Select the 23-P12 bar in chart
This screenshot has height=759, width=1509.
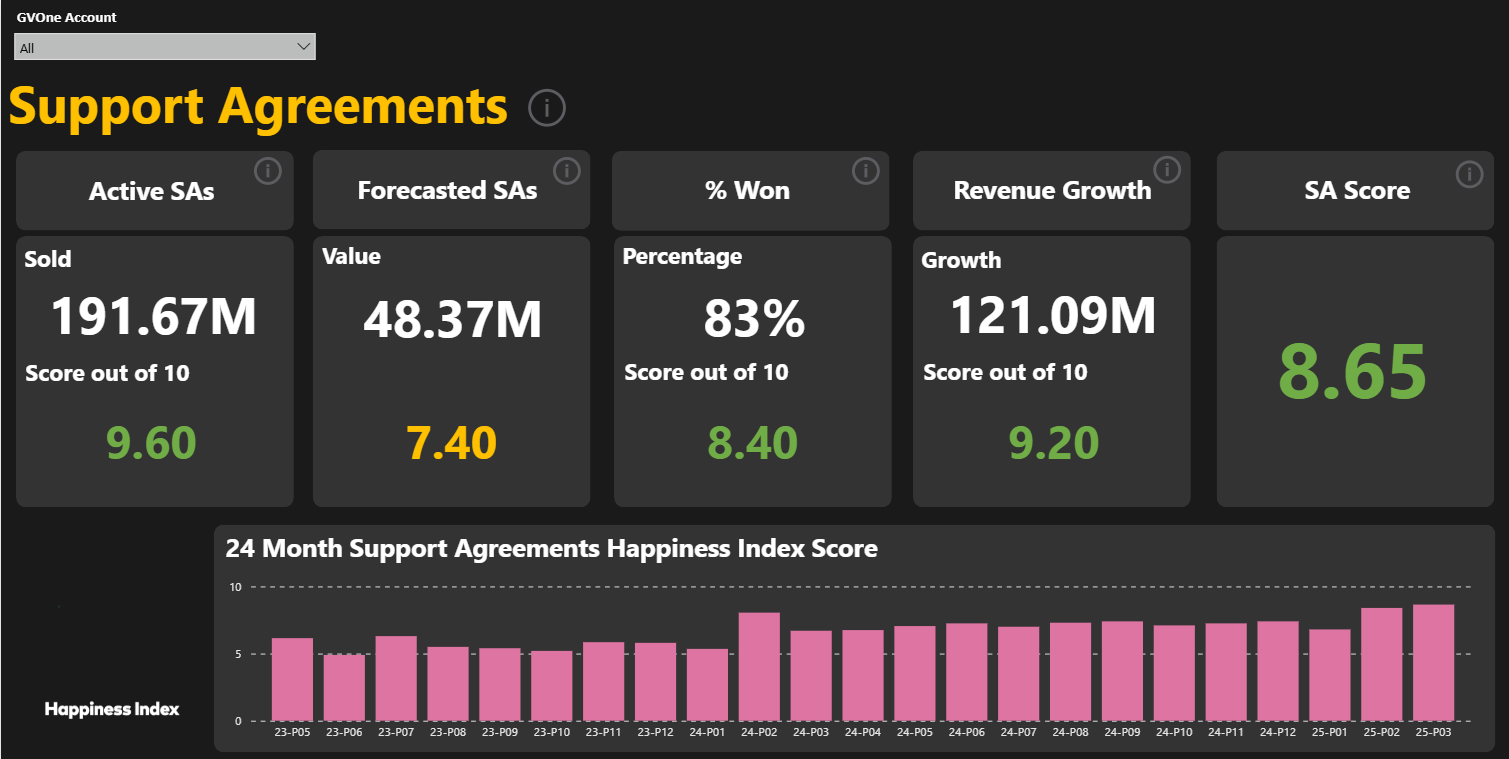pos(656,682)
